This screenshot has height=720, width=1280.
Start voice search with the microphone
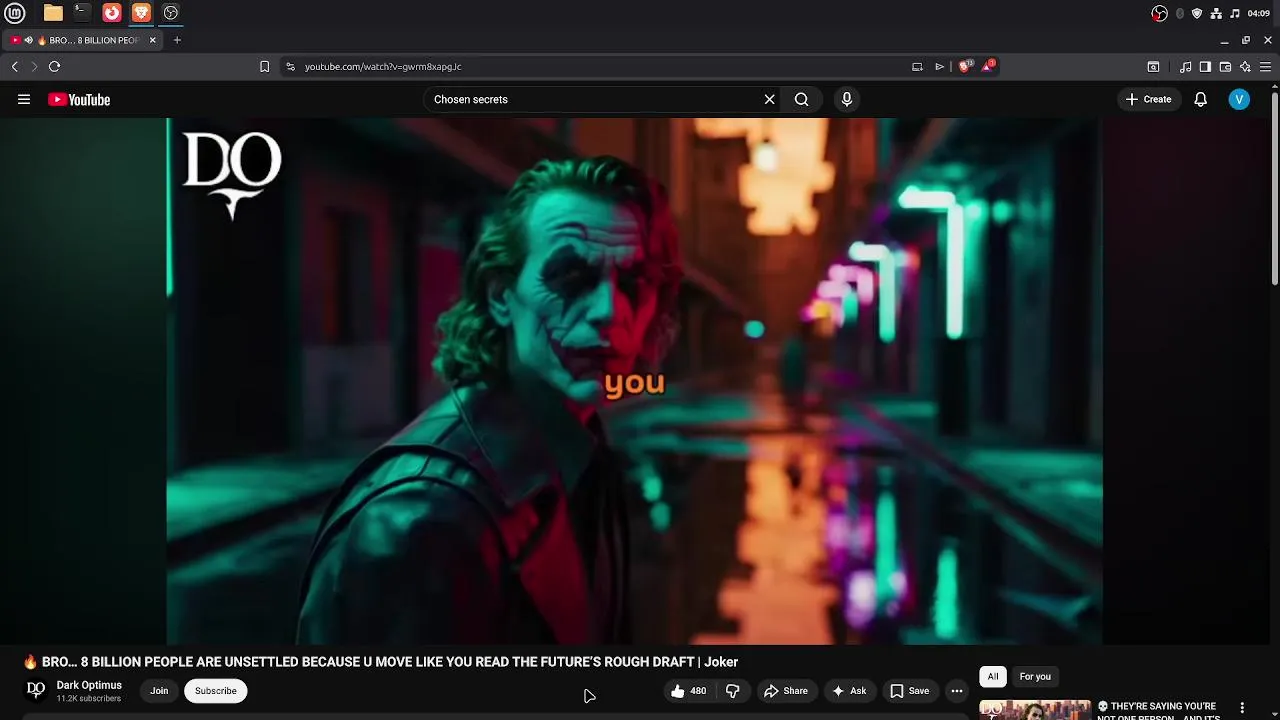[x=847, y=99]
